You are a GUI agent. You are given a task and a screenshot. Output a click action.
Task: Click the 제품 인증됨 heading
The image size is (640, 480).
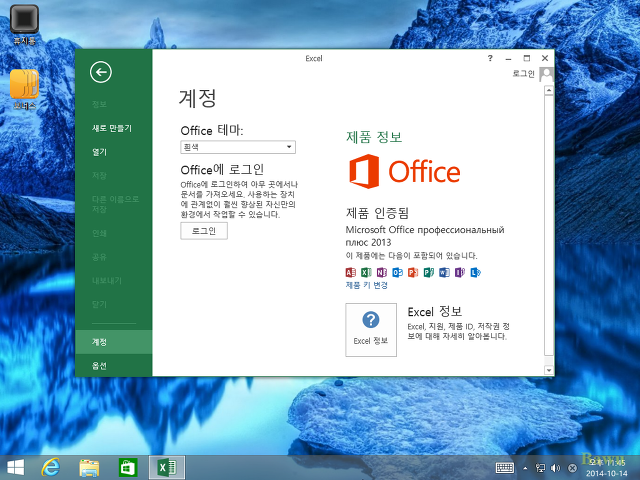pyautogui.click(x=378, y=213)
